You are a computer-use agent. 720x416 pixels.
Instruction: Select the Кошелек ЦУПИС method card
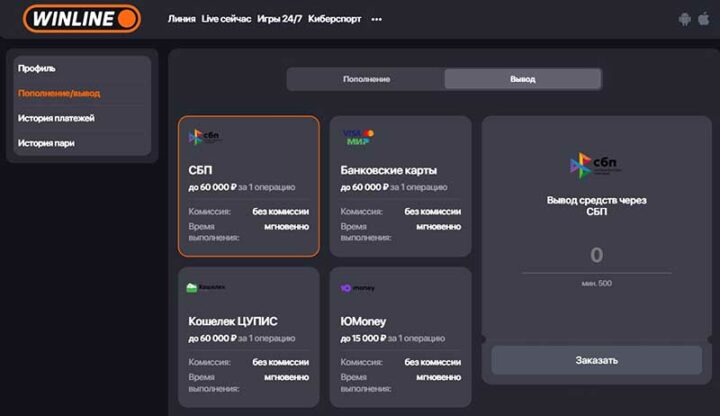pos(248,337)
